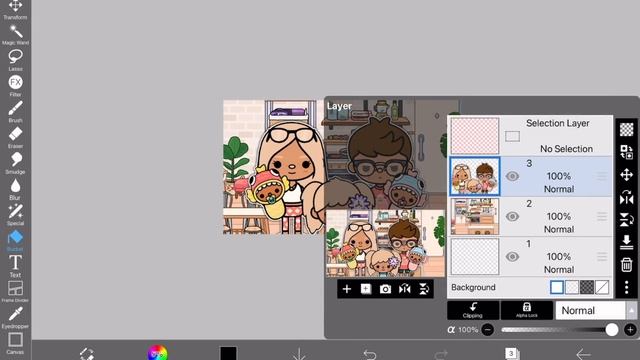Click the black current color swatch
The image size is (640, 360).
point(228,353)
